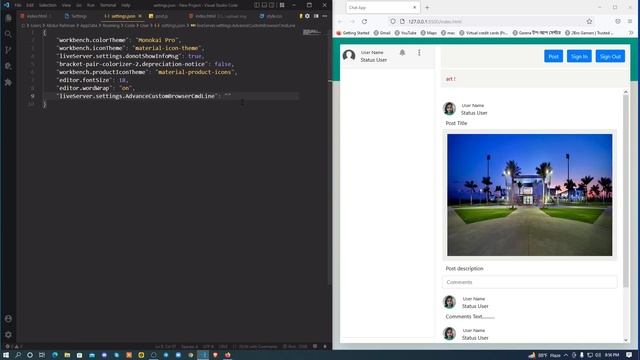
Task: Open the Explorer view in VS Code
Action: point(8,18)
